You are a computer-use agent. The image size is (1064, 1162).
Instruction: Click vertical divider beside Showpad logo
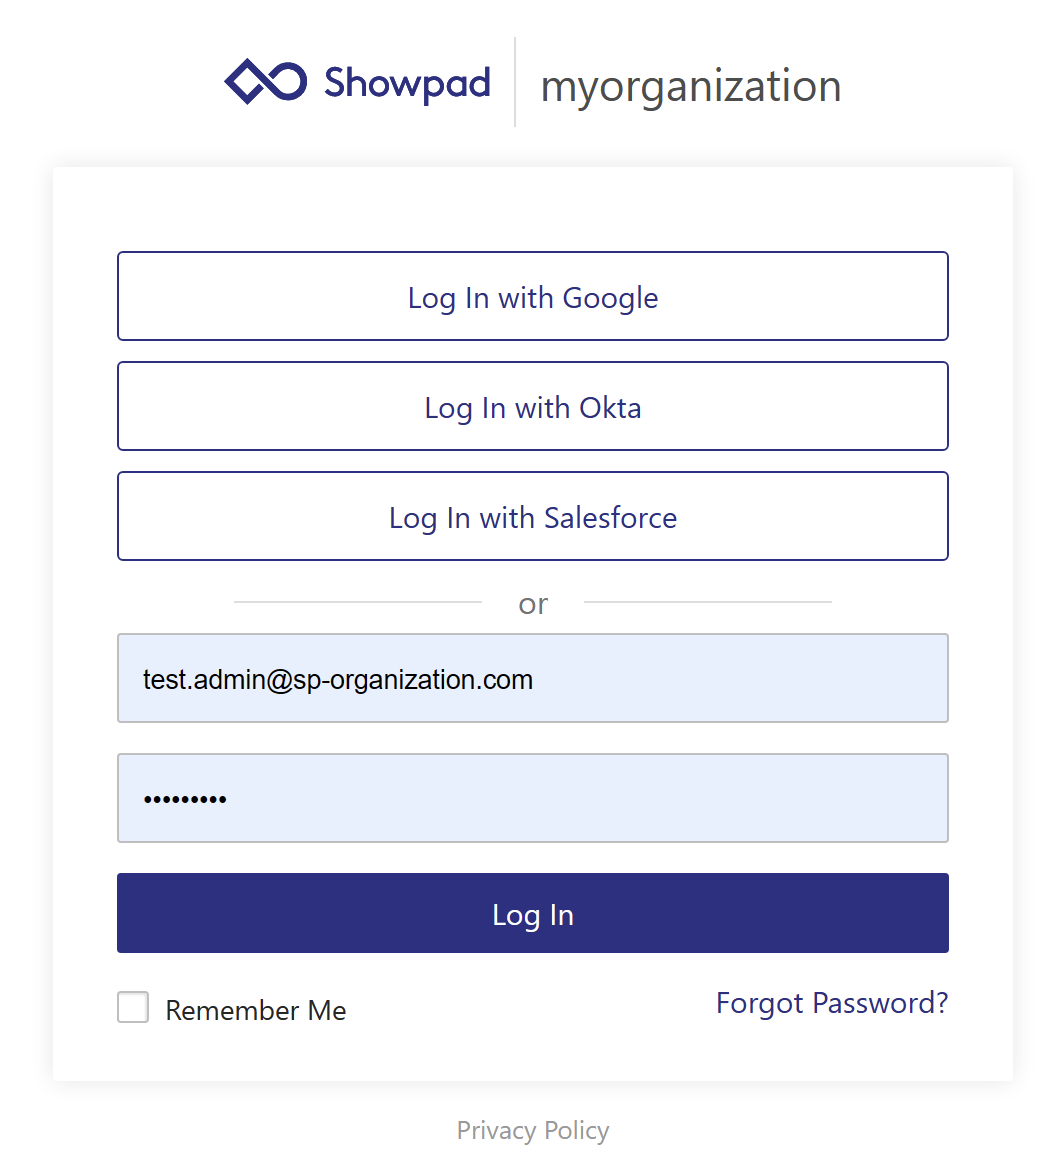(515, 82)
